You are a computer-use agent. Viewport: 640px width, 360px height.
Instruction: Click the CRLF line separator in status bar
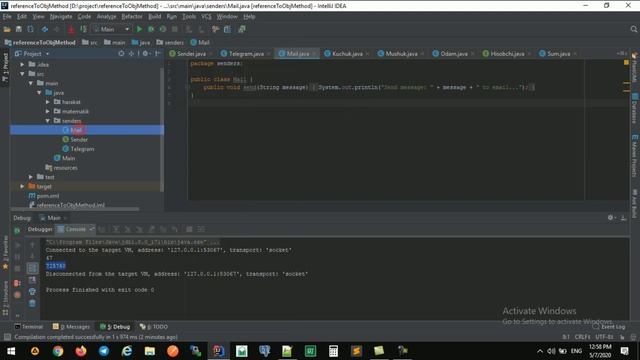(x=582, y=337)
